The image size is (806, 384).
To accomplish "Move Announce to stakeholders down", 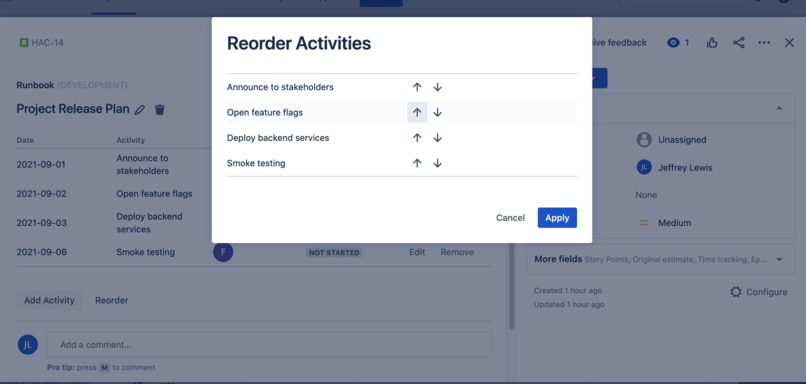I will point(437,87).
